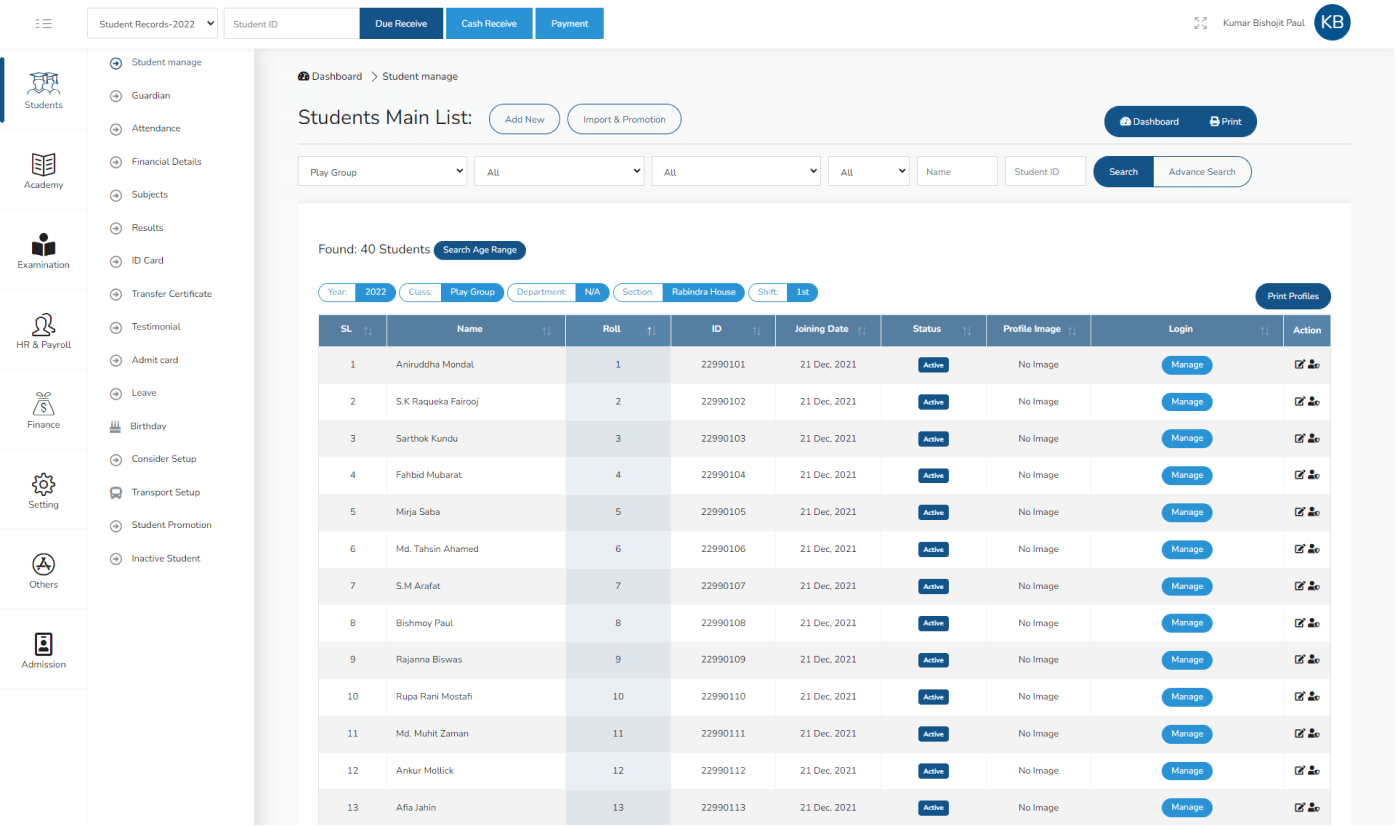Image resolution: width=1396 pixels, height=826 pixels.
Task: Open HR & Payroll icon
Action: click(43, 325)
